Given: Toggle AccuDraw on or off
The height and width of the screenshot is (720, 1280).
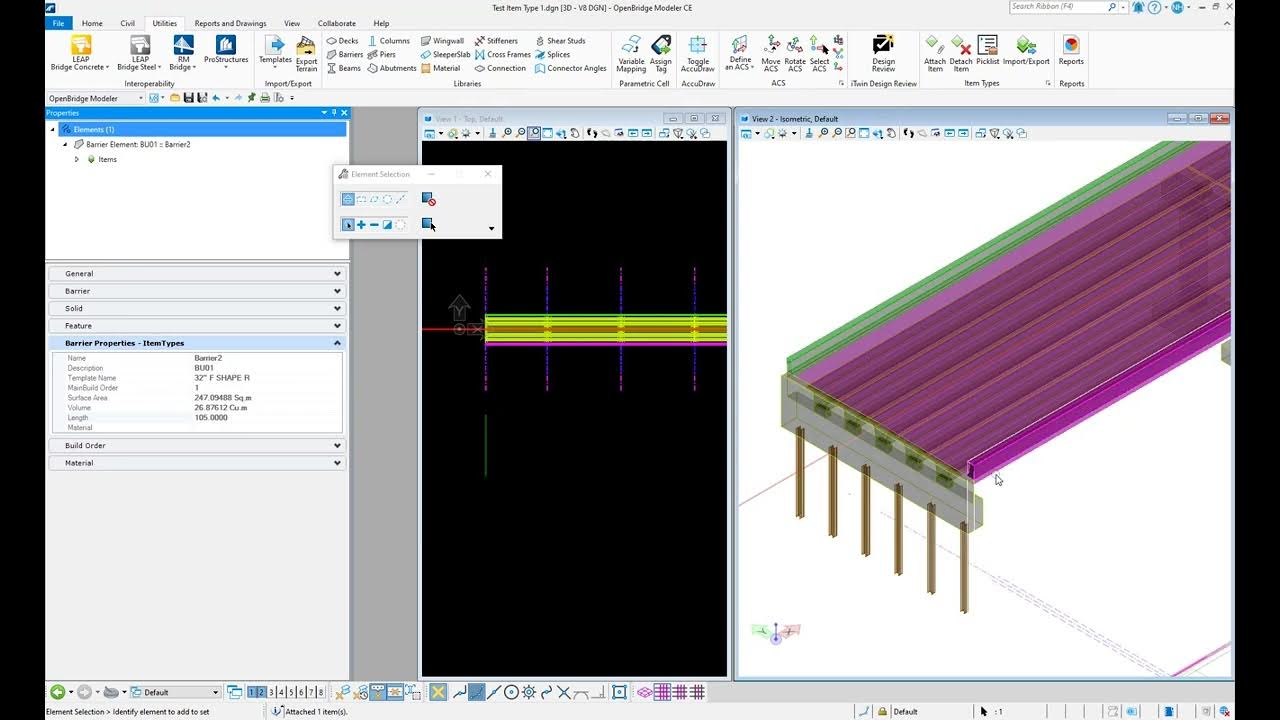Looking at the screenshot, I should tap(698, 54).
